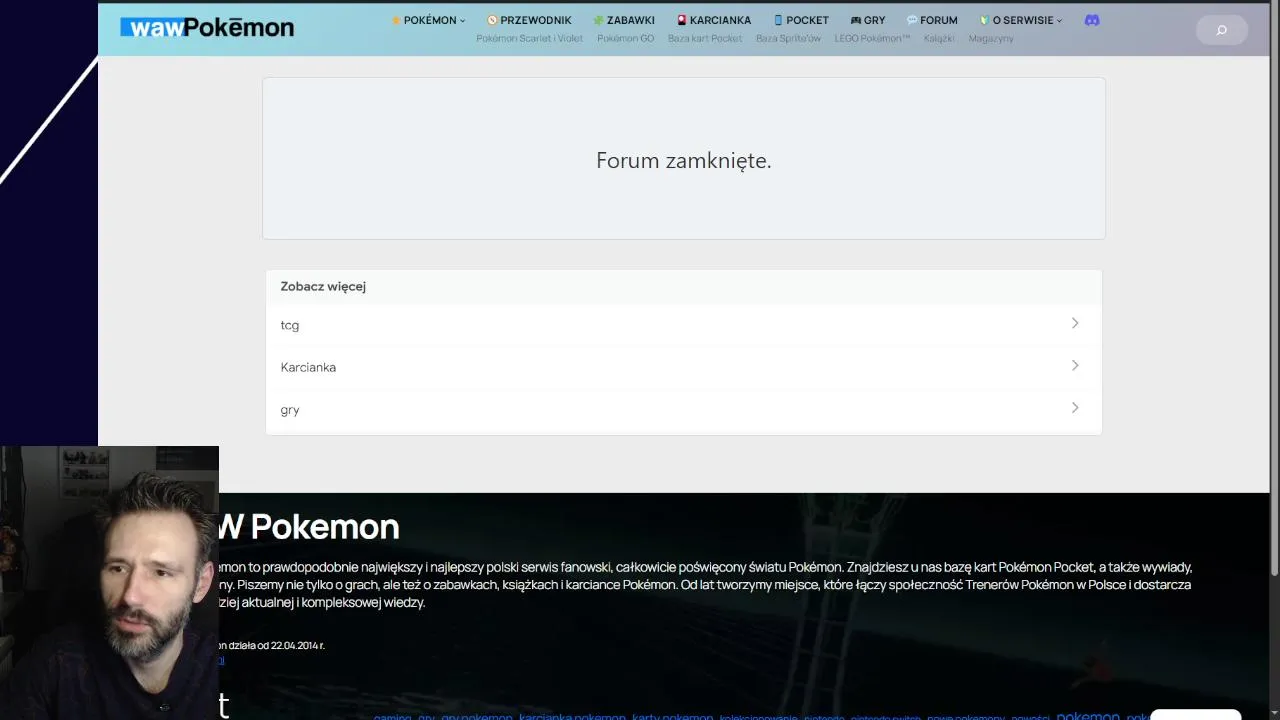Expand the O SERWISIE dropdown menu
The height and width of the screenshot is (720, 1280).
(x=1021, y=20)
